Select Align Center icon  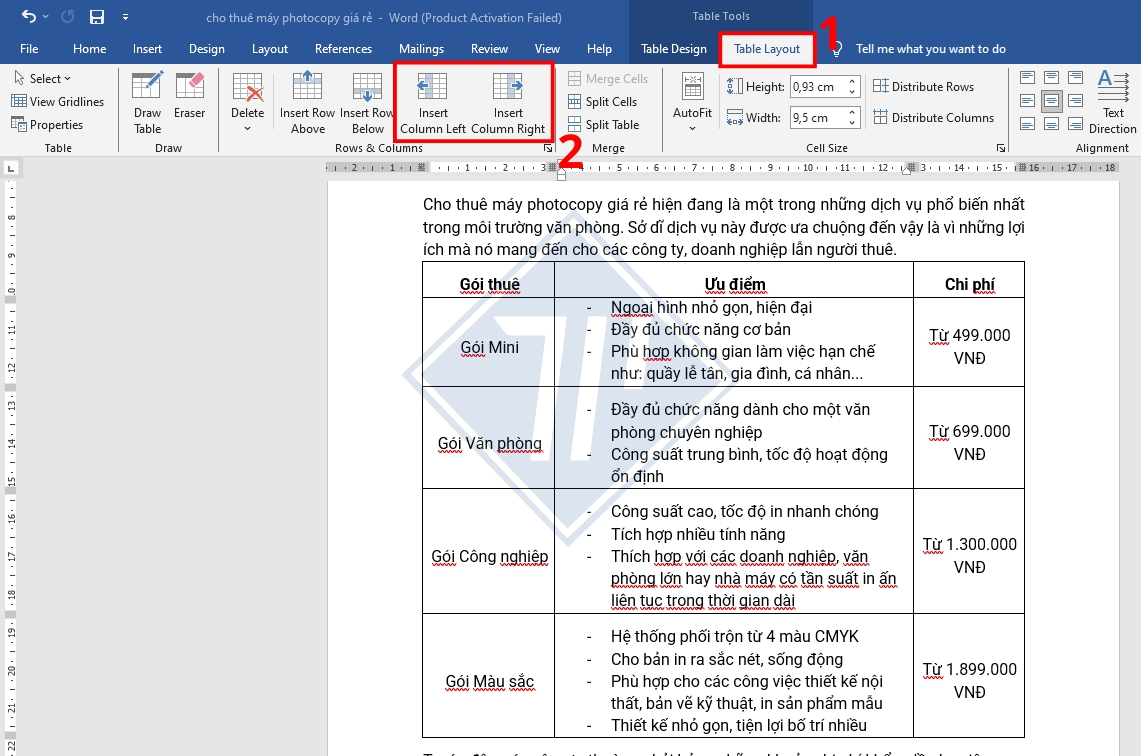[1051, 100]
